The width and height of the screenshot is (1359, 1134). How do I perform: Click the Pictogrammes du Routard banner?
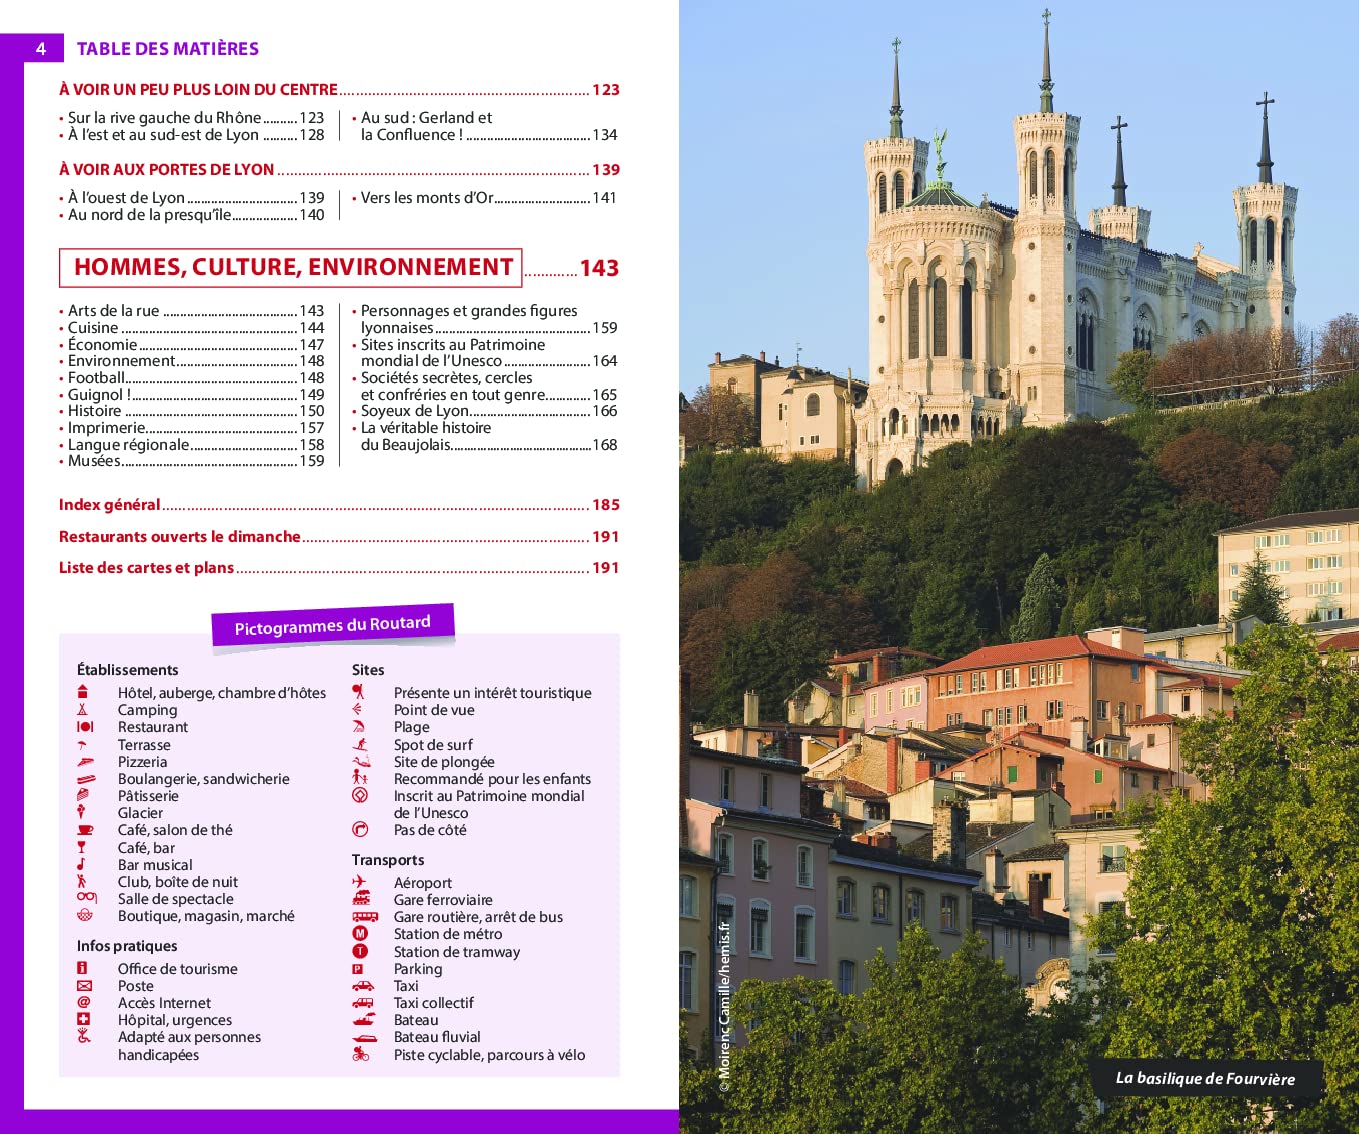pyautogui.click(x=333, y=626)
